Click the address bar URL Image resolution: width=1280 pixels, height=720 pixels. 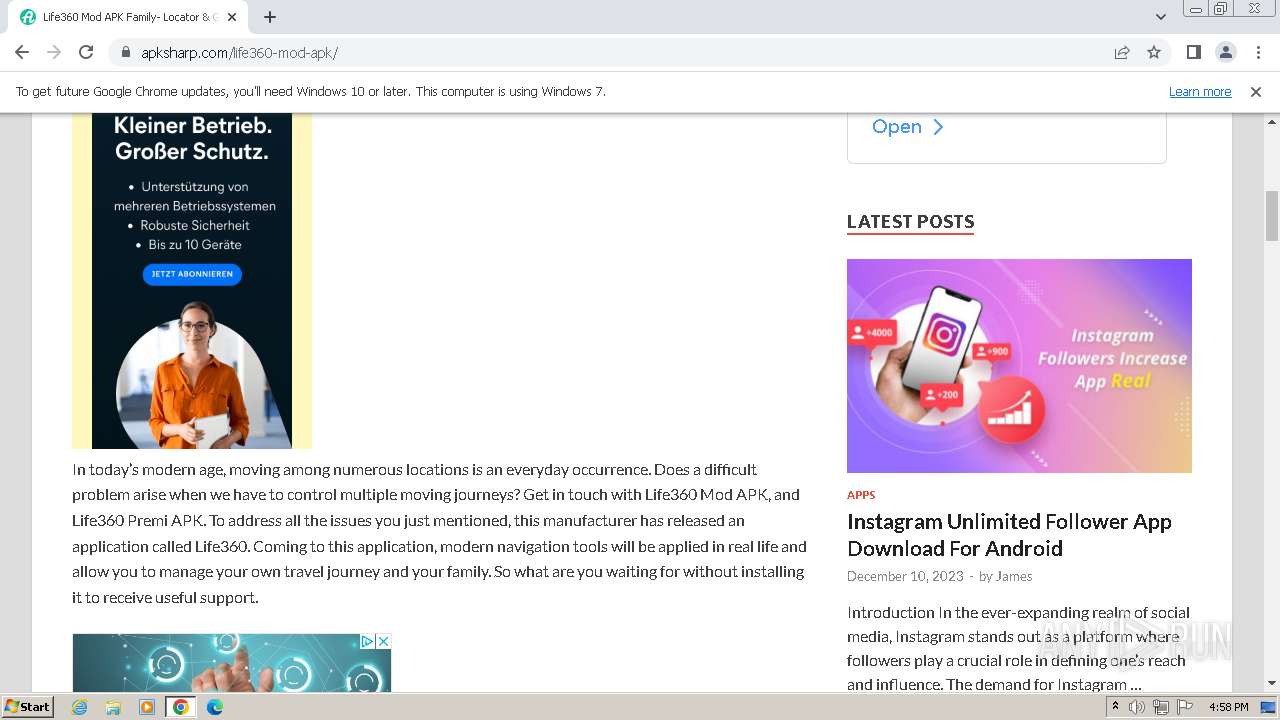pyautogui.click(x=240, y=53)
